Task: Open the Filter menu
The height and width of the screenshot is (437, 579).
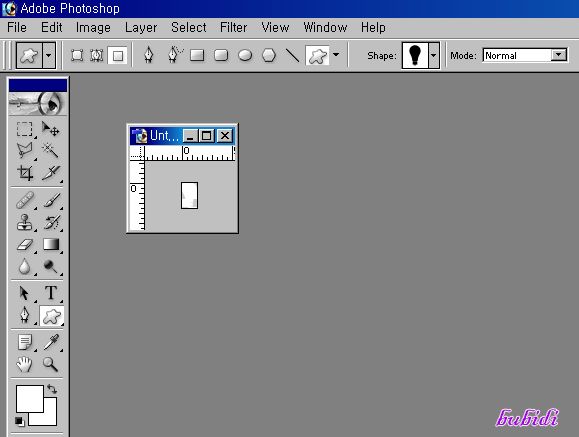Action: click(233, 27)
